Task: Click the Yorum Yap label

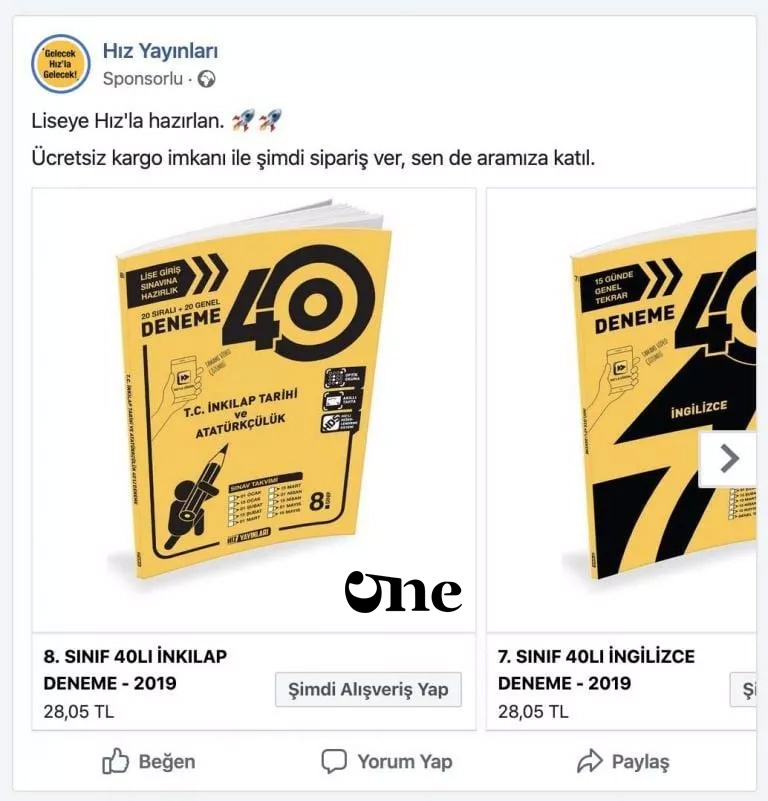Action: (x=405, y=762)
